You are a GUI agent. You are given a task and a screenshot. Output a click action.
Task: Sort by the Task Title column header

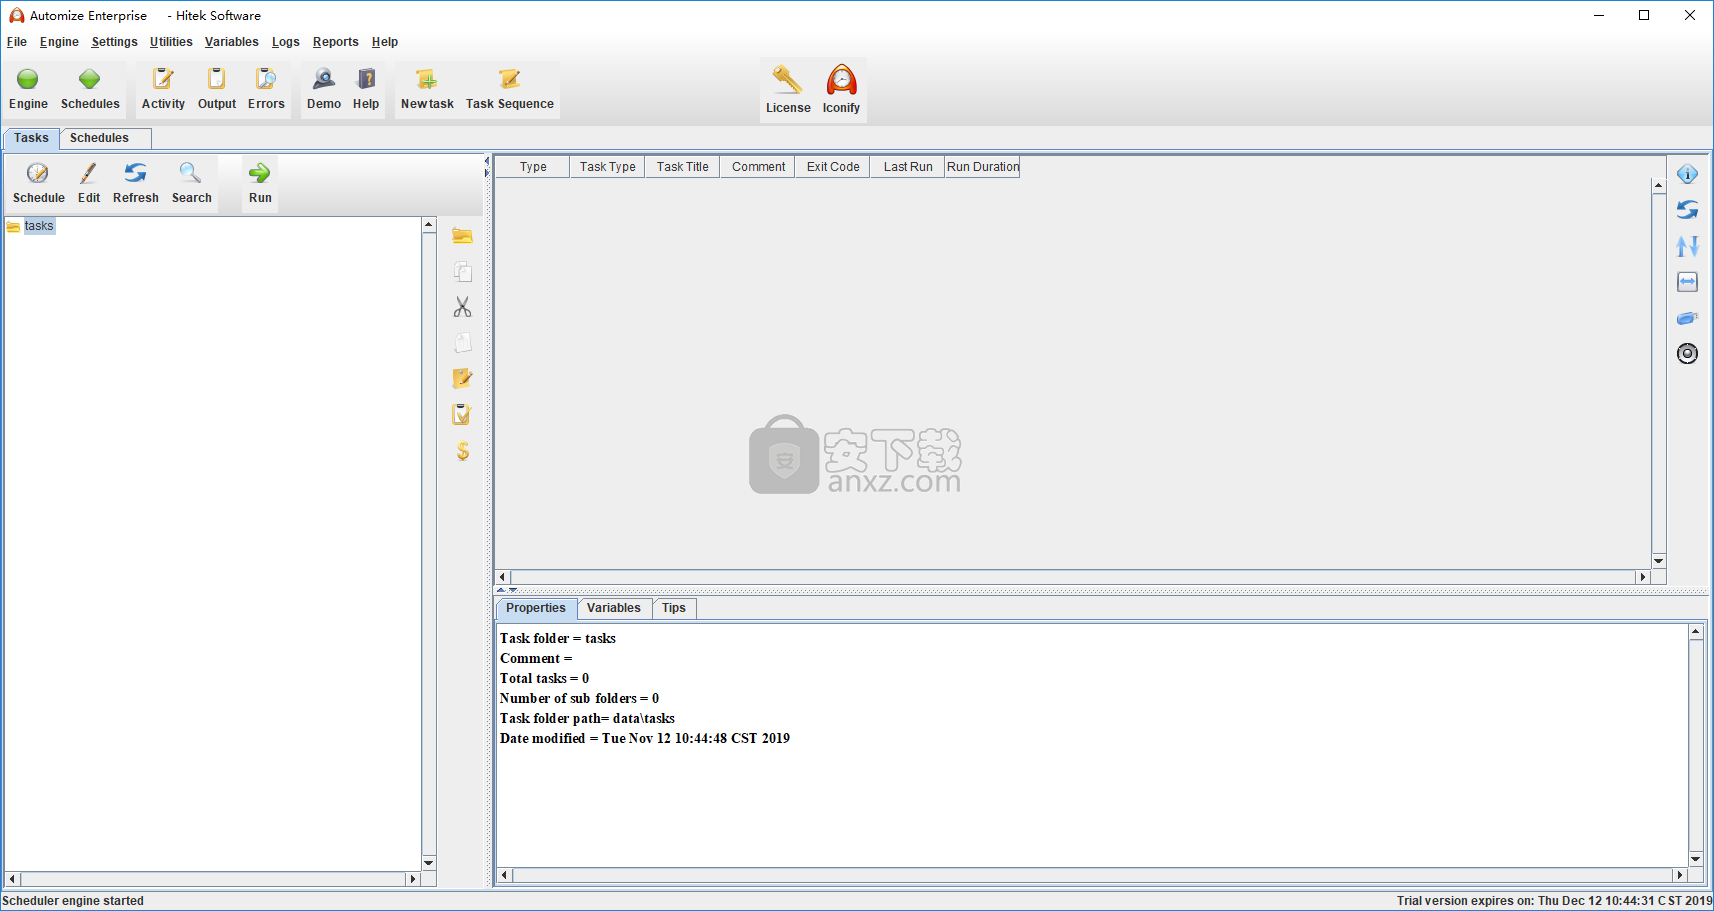[x=683, y=167]
